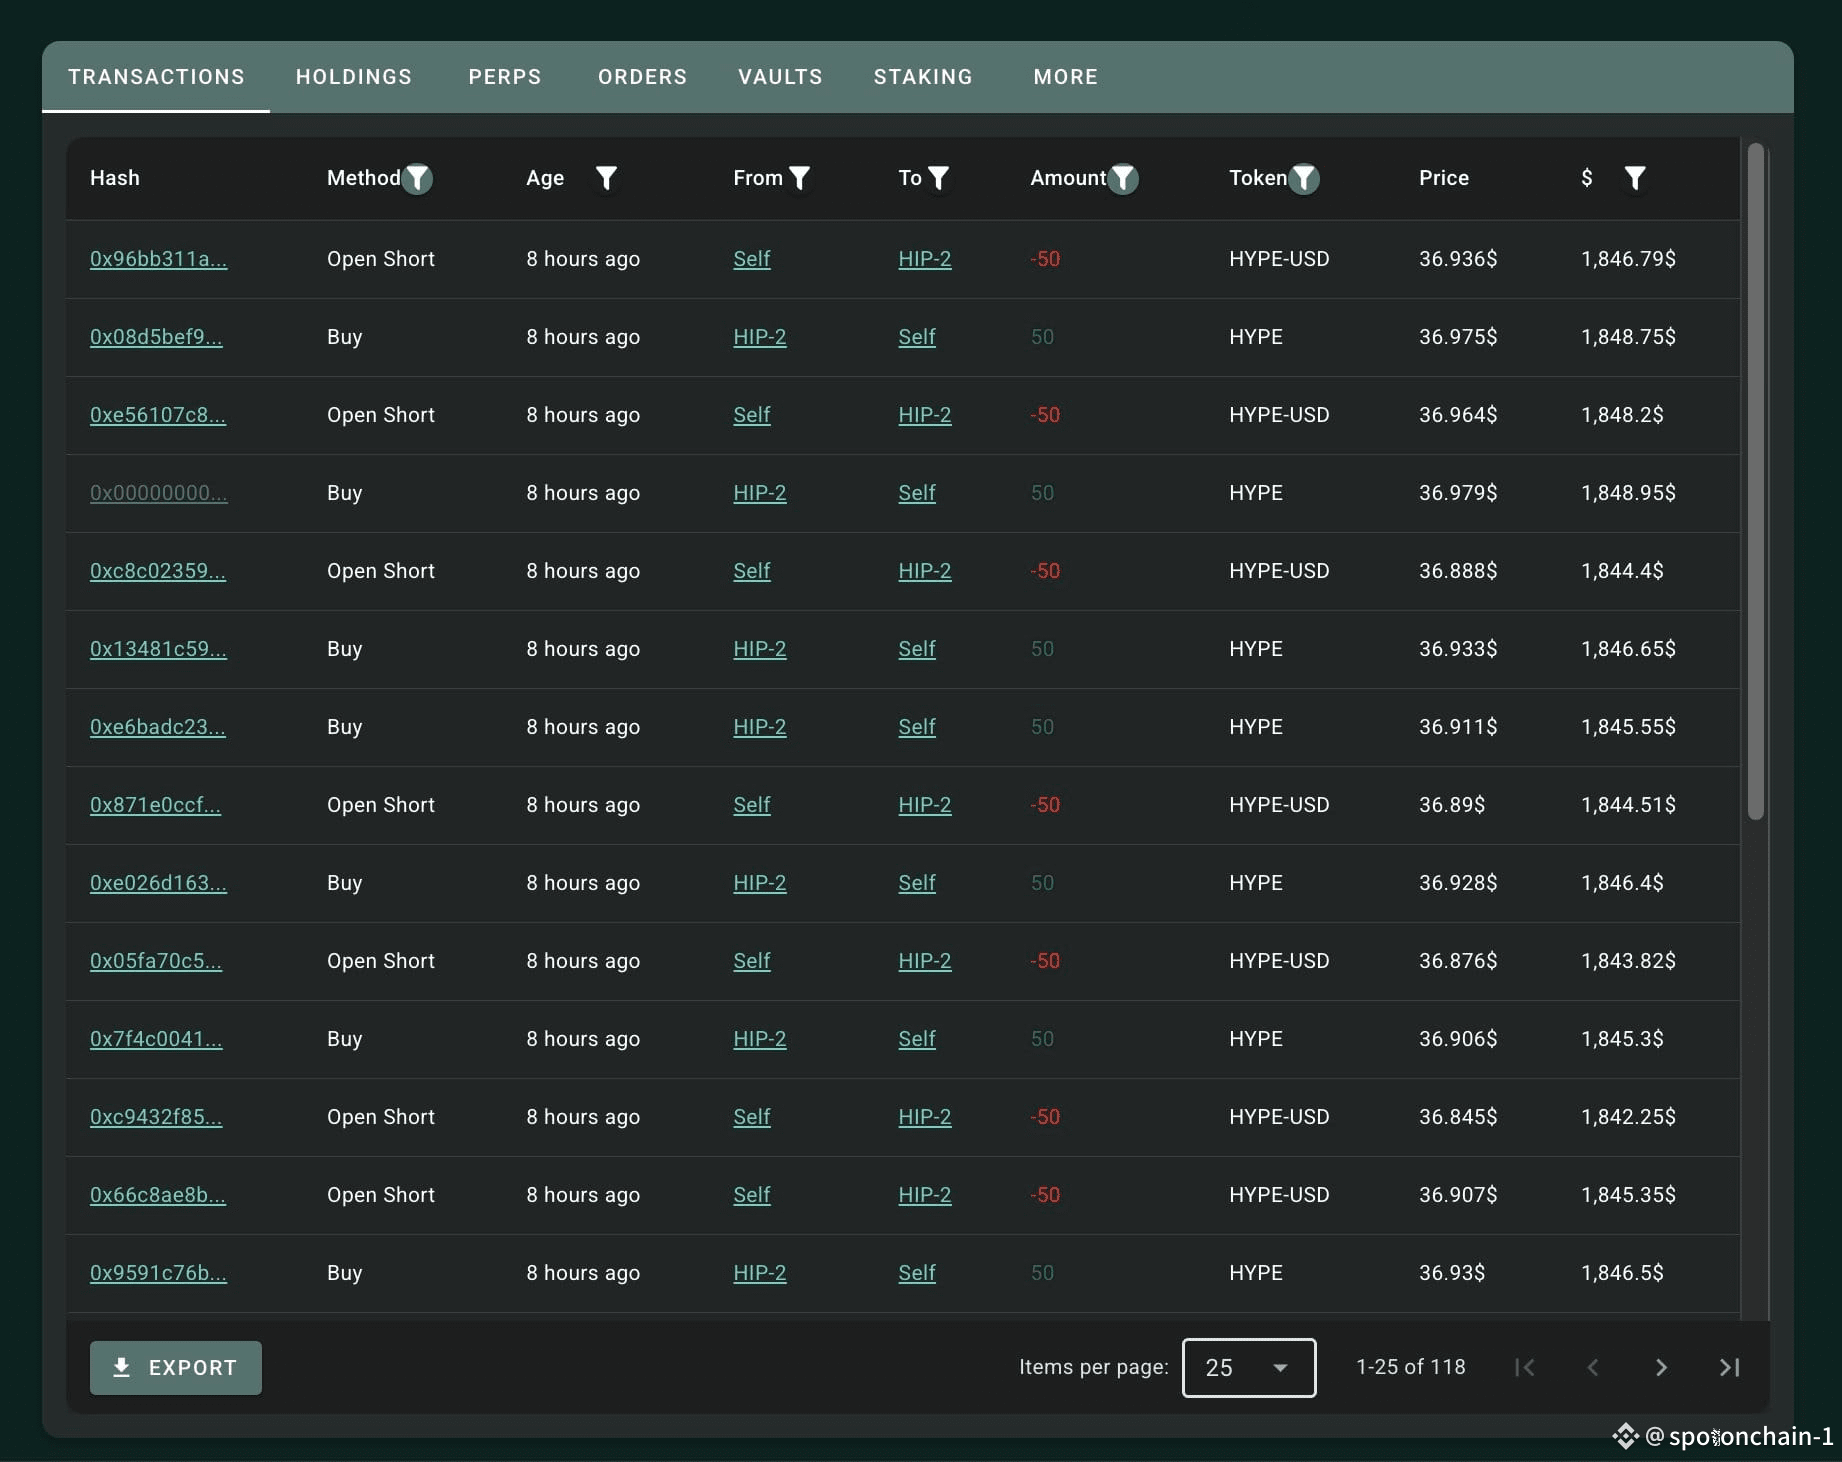
Task: Open transaction hash 0x9591c76b
Action: click(x=158, y=1273)
